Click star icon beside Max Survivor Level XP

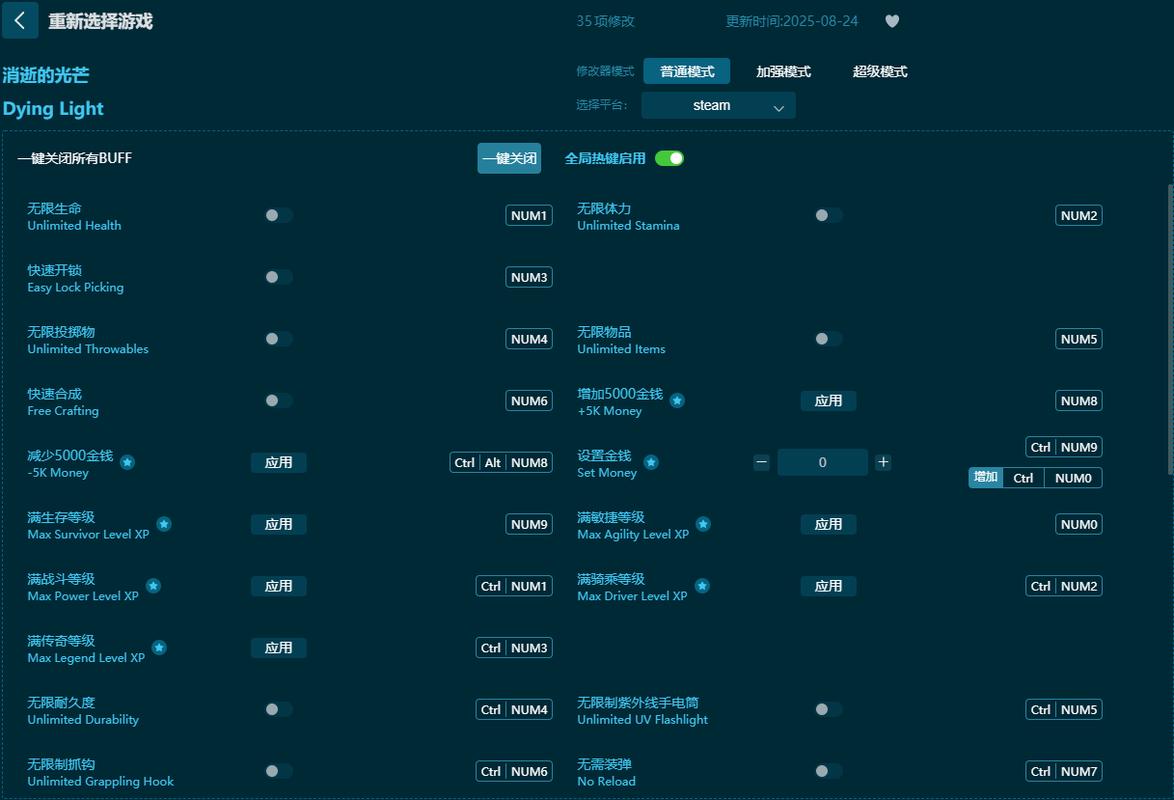[x=164, y=524]
